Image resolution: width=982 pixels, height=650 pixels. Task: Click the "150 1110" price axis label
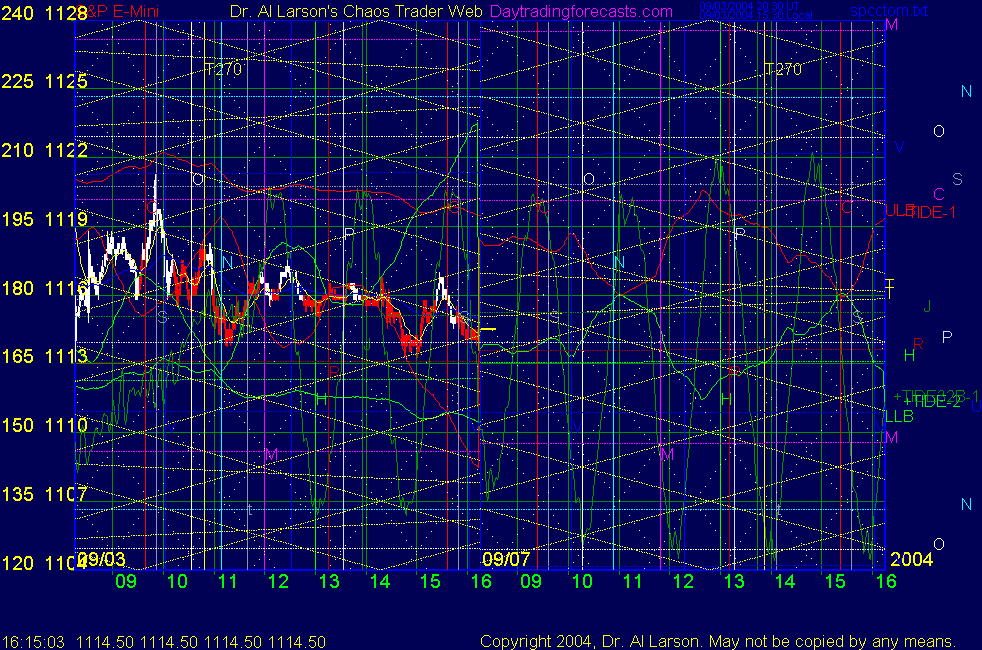click(44, 425)
